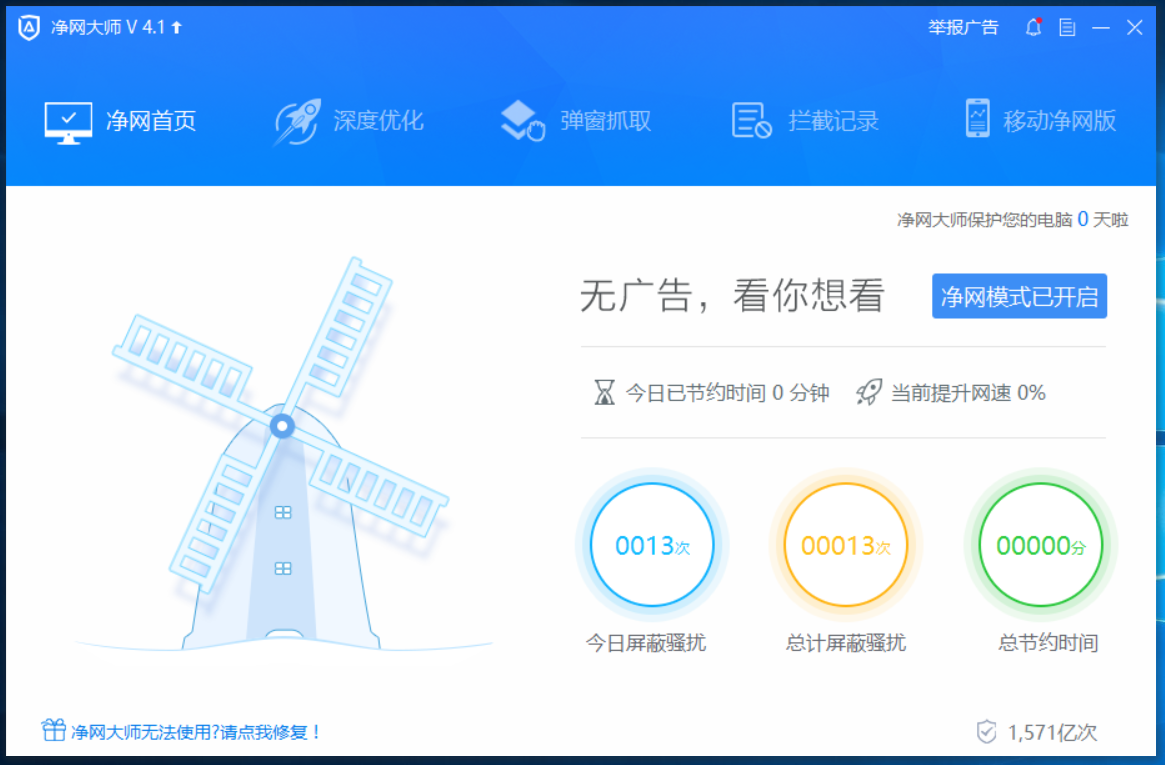Click the 净网大师 V 4.1 title text
Viewport: 1165px width, 765px height.
(108, 27)
